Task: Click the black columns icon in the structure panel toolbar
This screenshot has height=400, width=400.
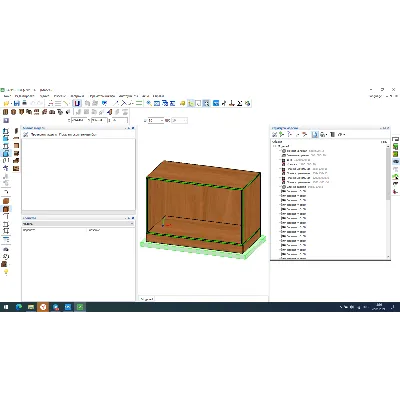Action: (x=332, y=134)
